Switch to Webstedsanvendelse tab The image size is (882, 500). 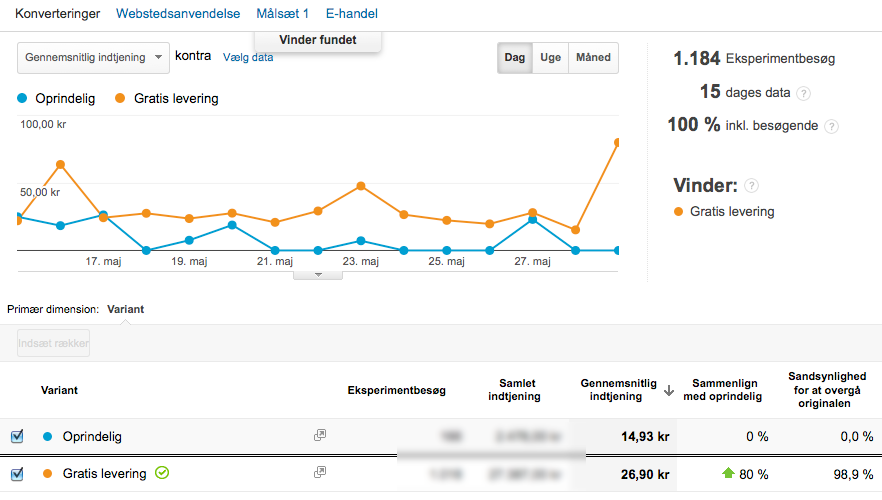click(x=178, y=13)
